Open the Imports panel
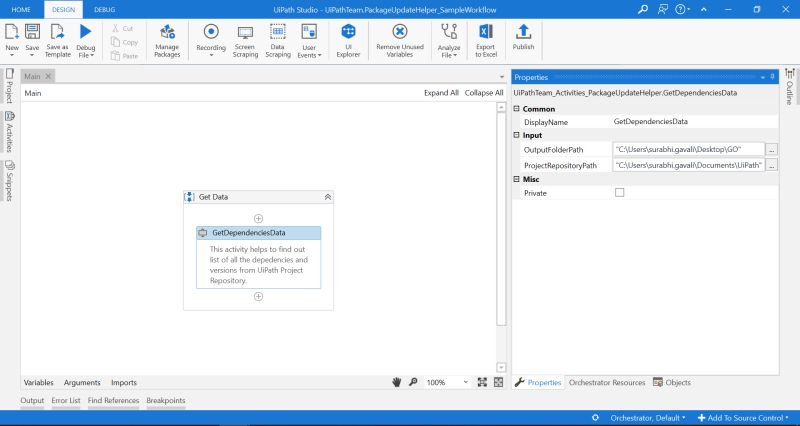This screenshot has height=426, width=800. coord(124,382)
